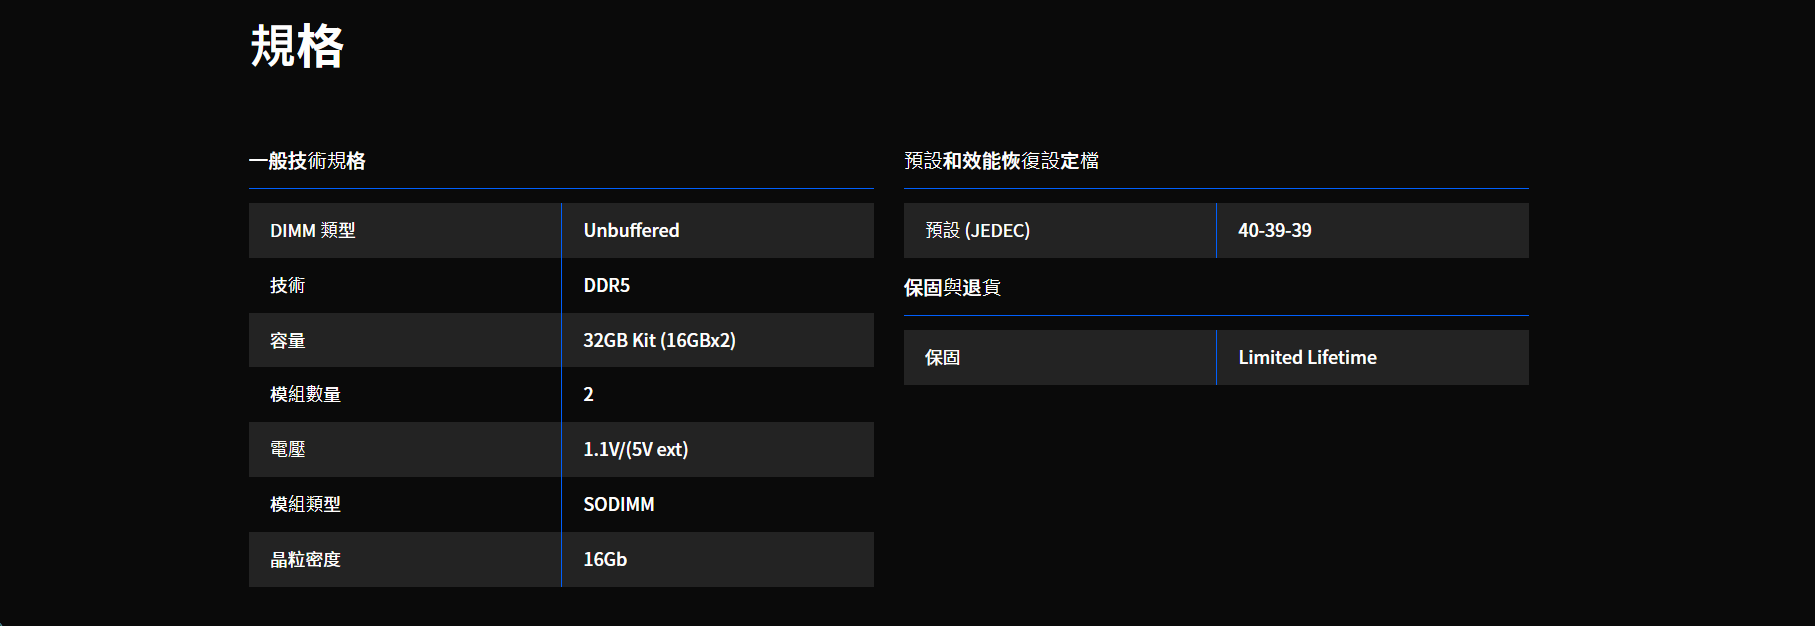This screenshot has height=626, width=1815.
Task: Select the 1.1V/(5V ext) value
Action: click(x=636, y=450)
